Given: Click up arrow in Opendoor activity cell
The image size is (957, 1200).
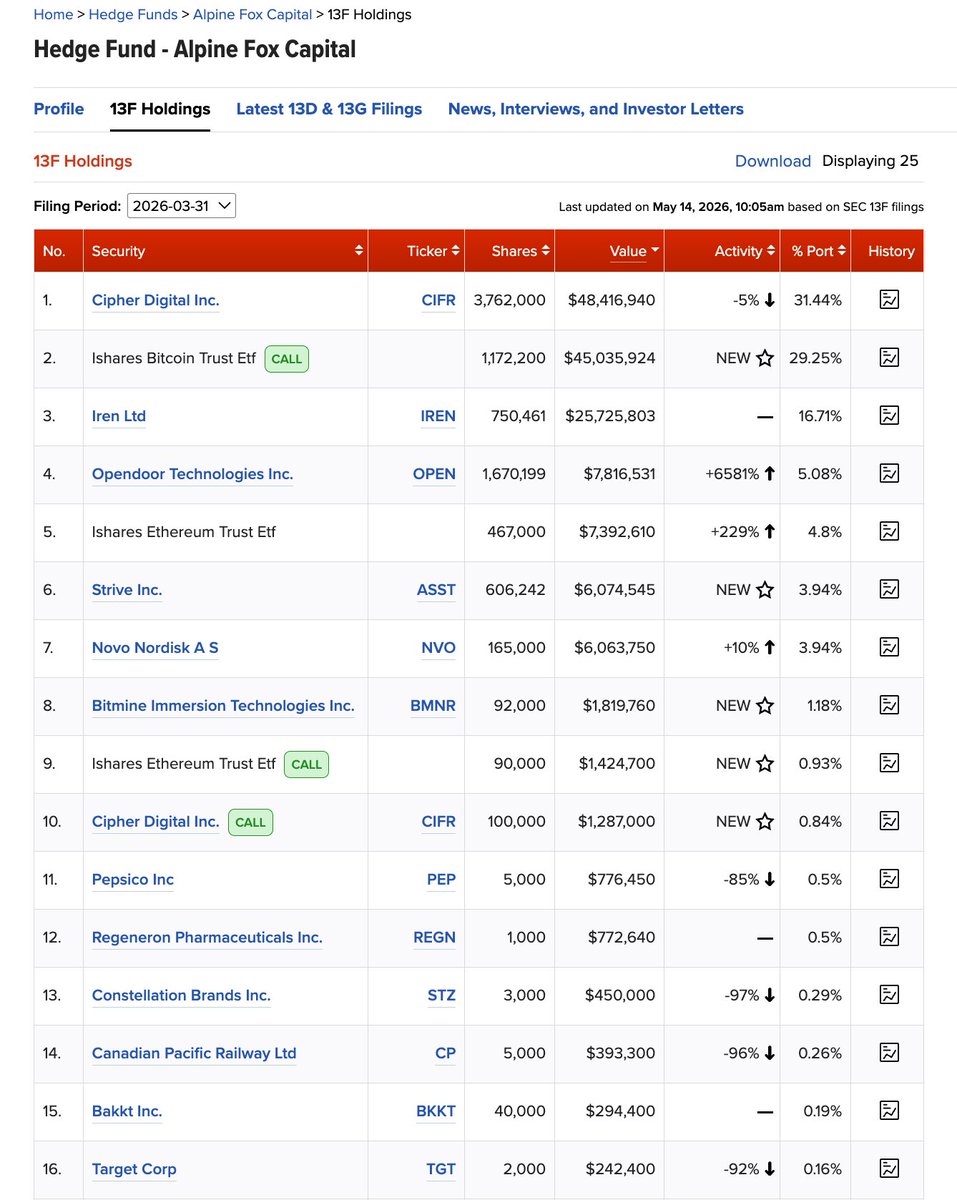Looking at the screenshot, I should (769, 474).
